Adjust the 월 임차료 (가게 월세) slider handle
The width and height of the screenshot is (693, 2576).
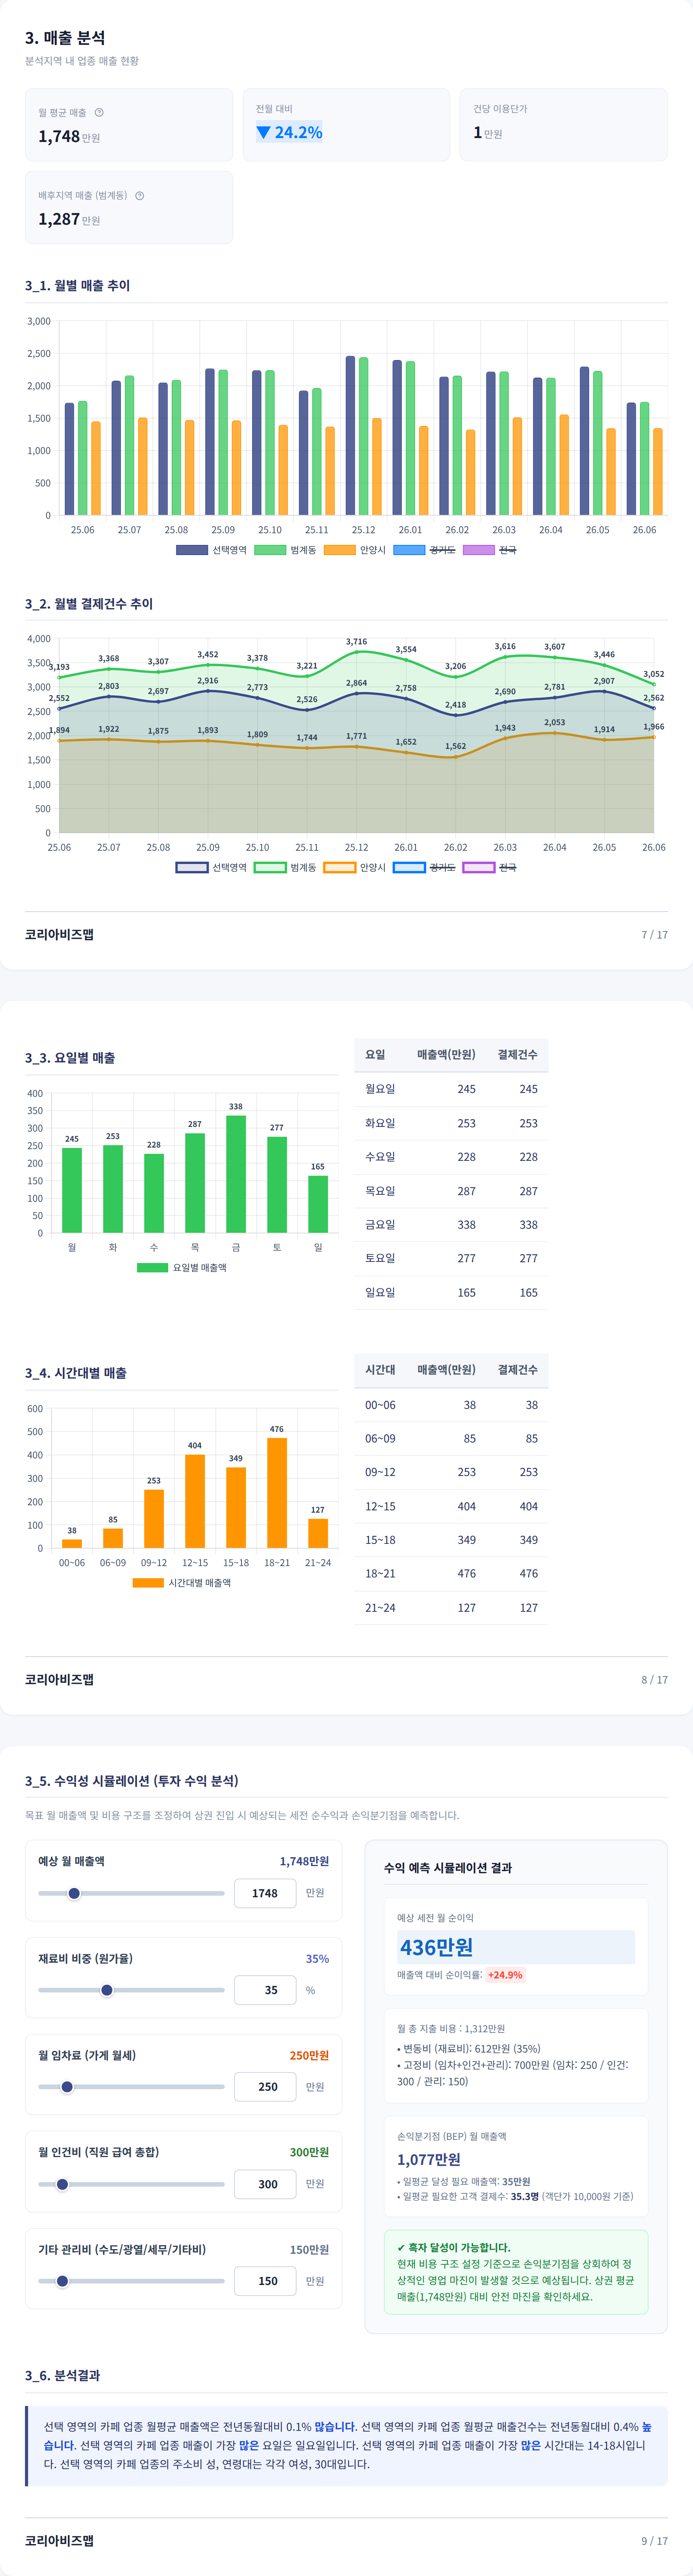67,2087
